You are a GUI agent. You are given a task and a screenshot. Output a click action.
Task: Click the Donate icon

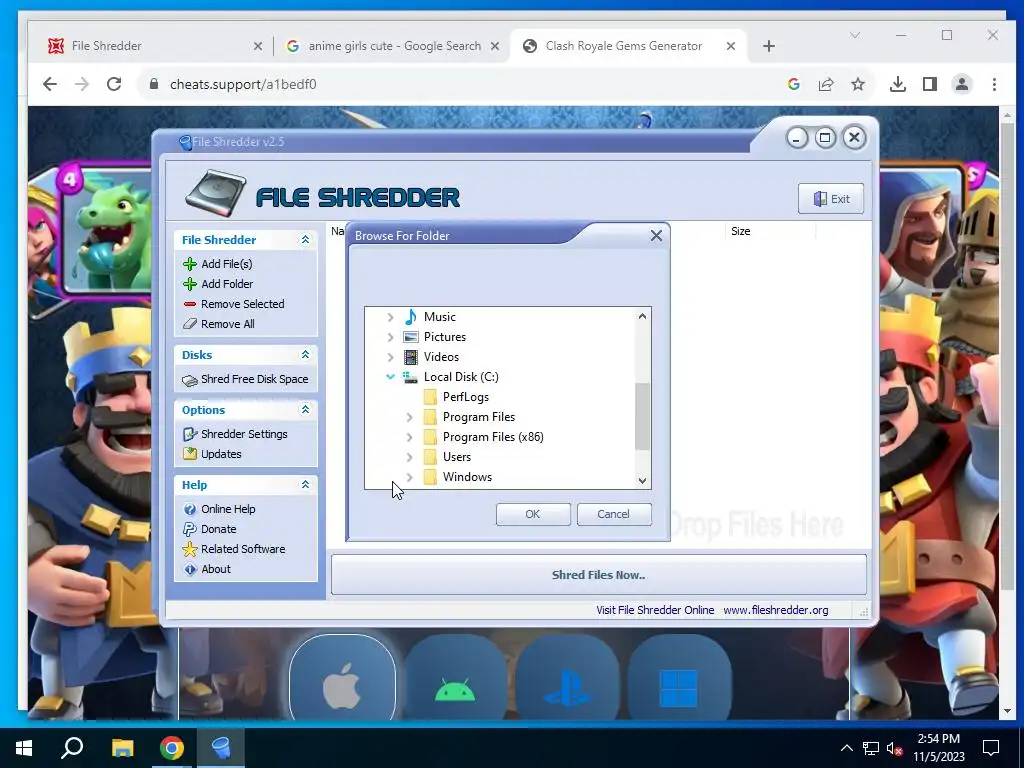point(190,529)
